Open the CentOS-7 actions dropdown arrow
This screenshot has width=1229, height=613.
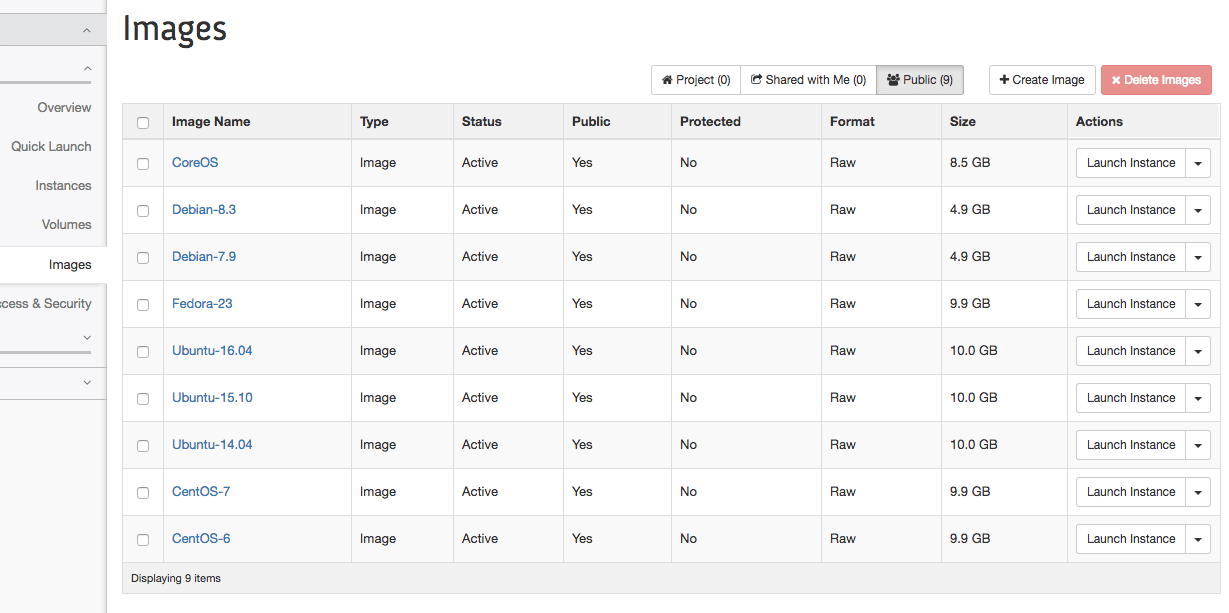[1198, 492]
